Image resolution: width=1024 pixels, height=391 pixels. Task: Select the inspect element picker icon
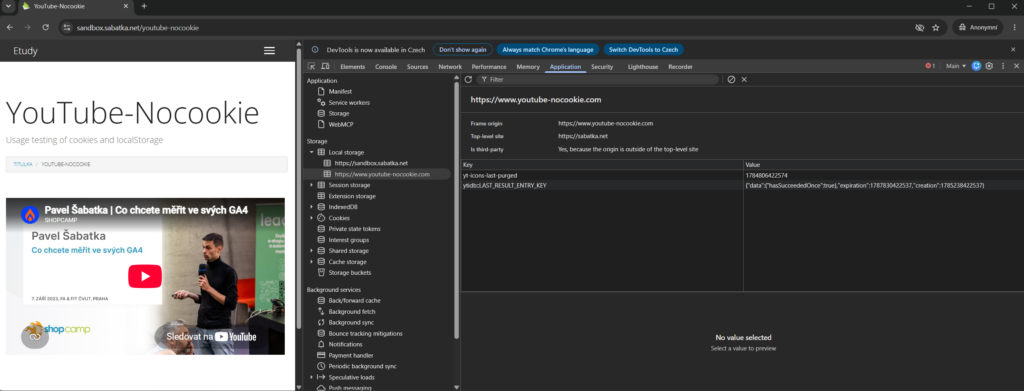(x=312, y=66)
